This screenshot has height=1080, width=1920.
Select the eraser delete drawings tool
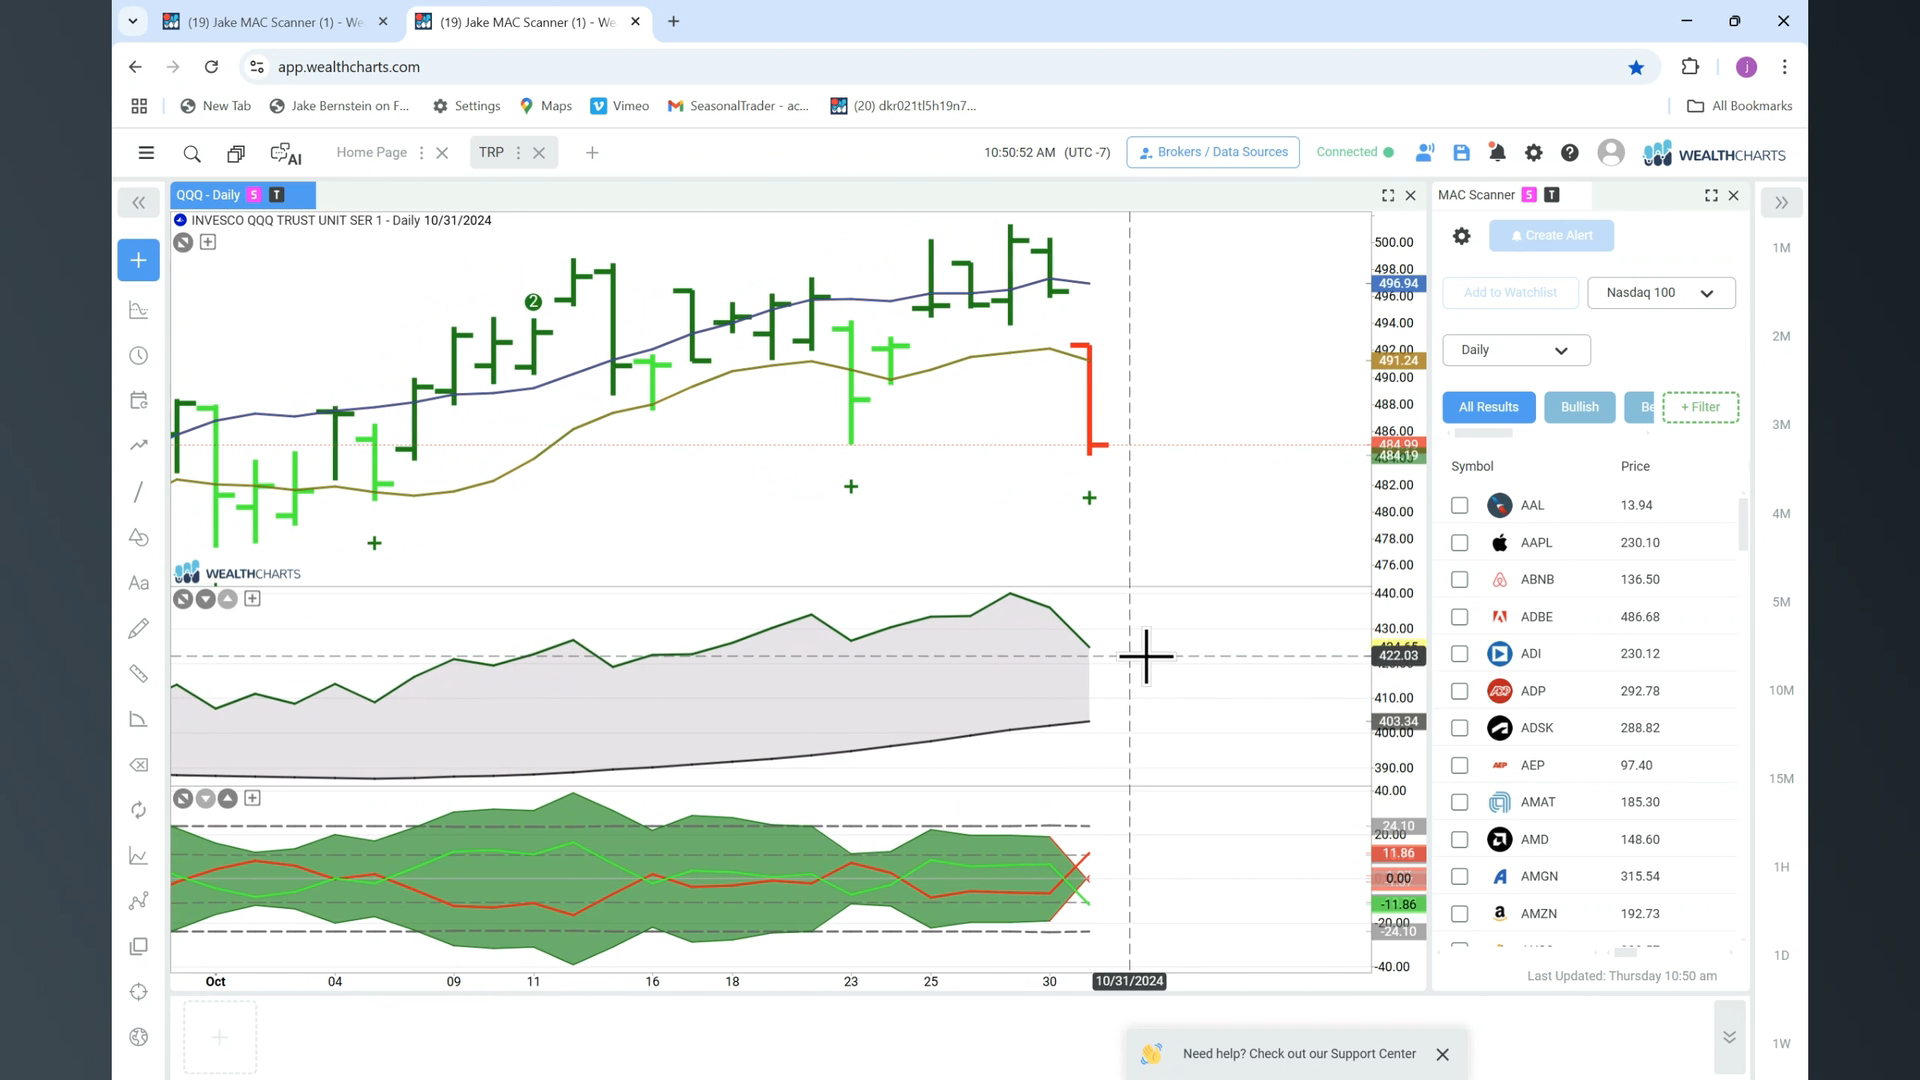click(139, 765)
